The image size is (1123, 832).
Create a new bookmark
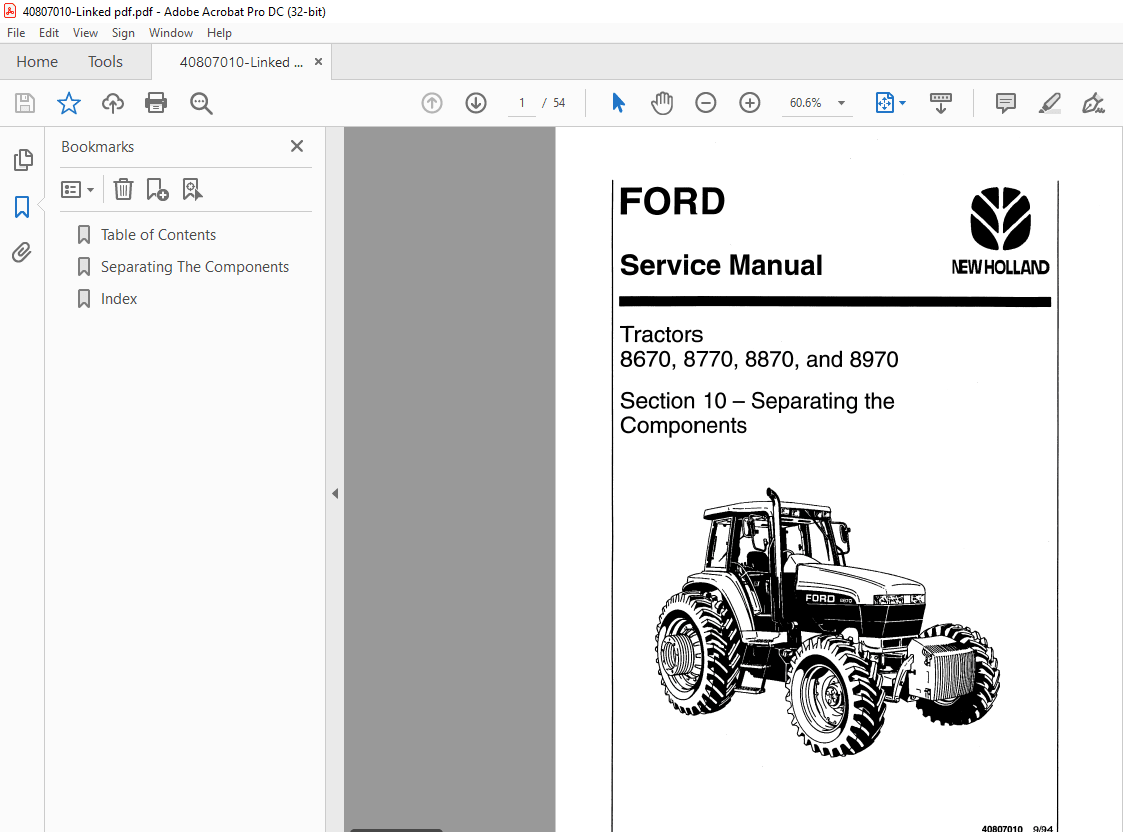pos(157,189)
